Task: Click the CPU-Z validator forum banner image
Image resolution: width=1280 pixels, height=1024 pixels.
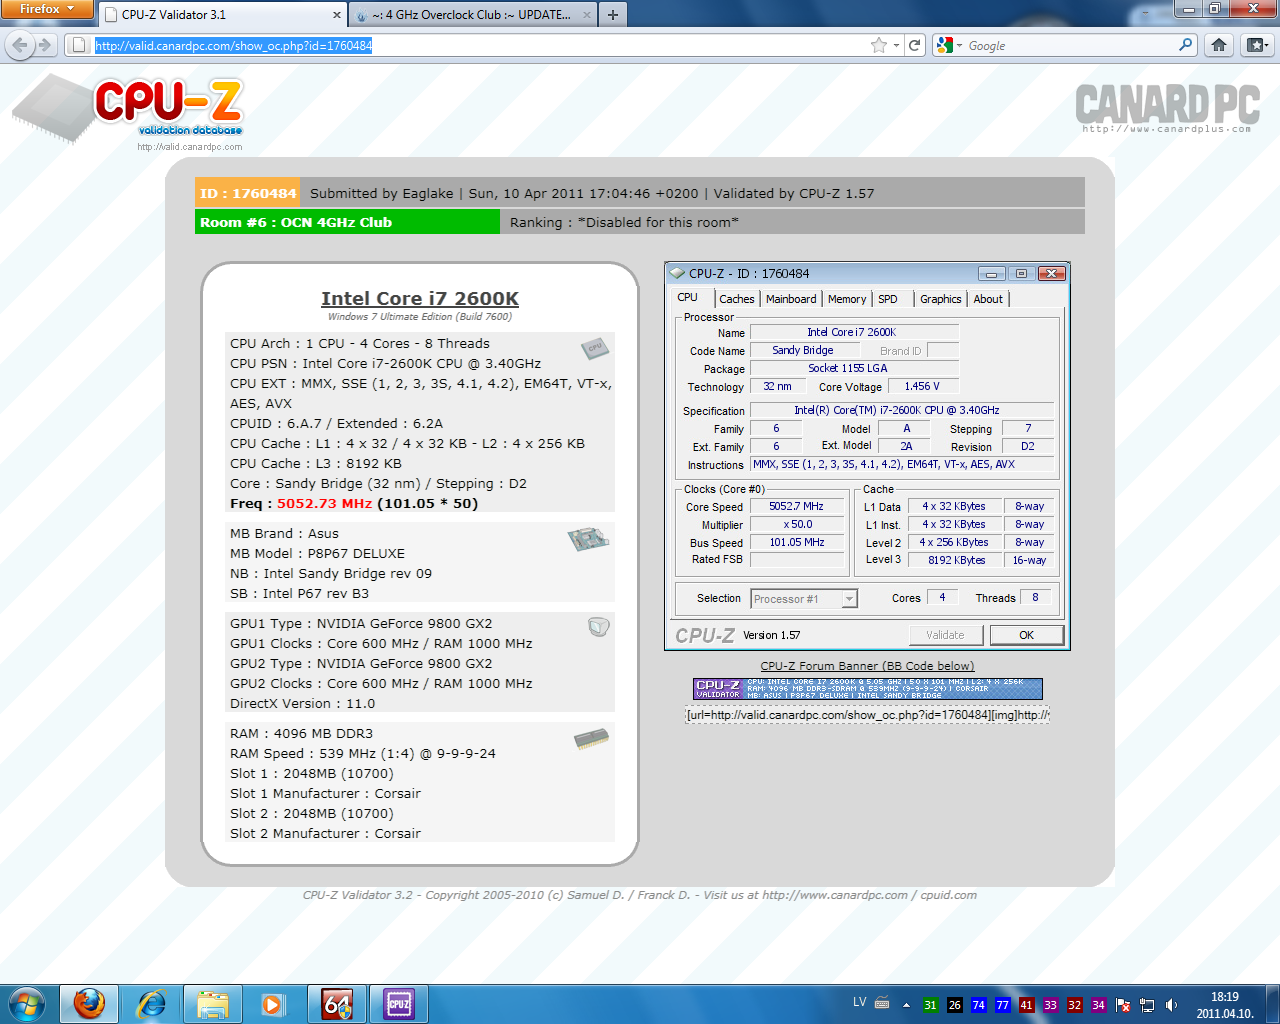Action: (x=868, y=689)
